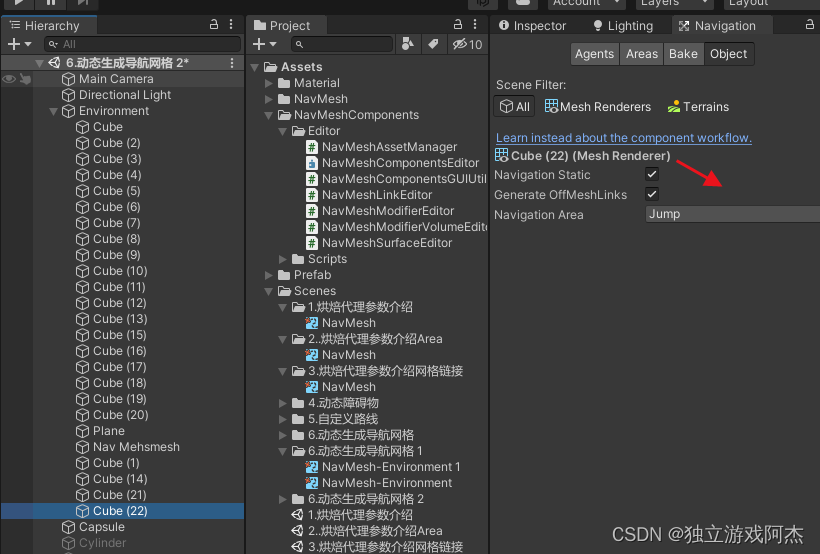Click the Hierarchy panel lock icon
Screen dimensions: 820x554
pos(214,25)
